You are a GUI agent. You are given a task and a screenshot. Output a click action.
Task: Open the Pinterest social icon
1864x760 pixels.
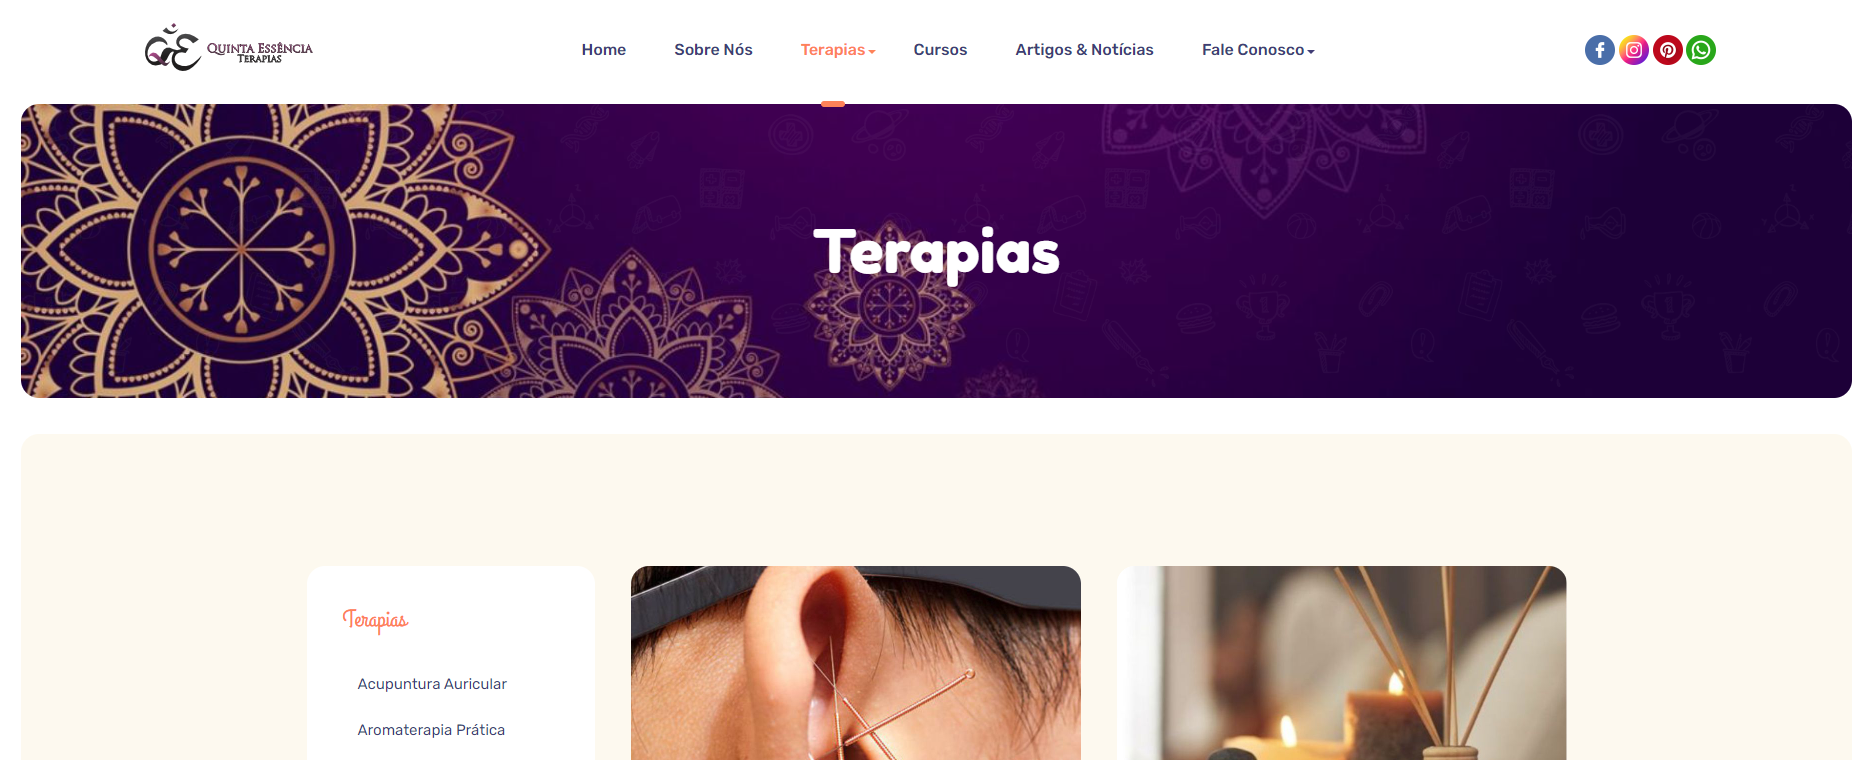click(x=1667, y=50)
